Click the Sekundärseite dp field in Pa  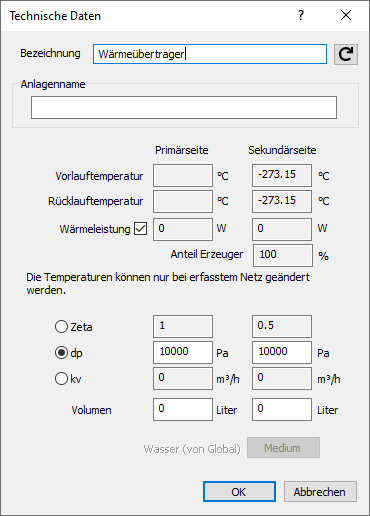[x=282, y=352]
